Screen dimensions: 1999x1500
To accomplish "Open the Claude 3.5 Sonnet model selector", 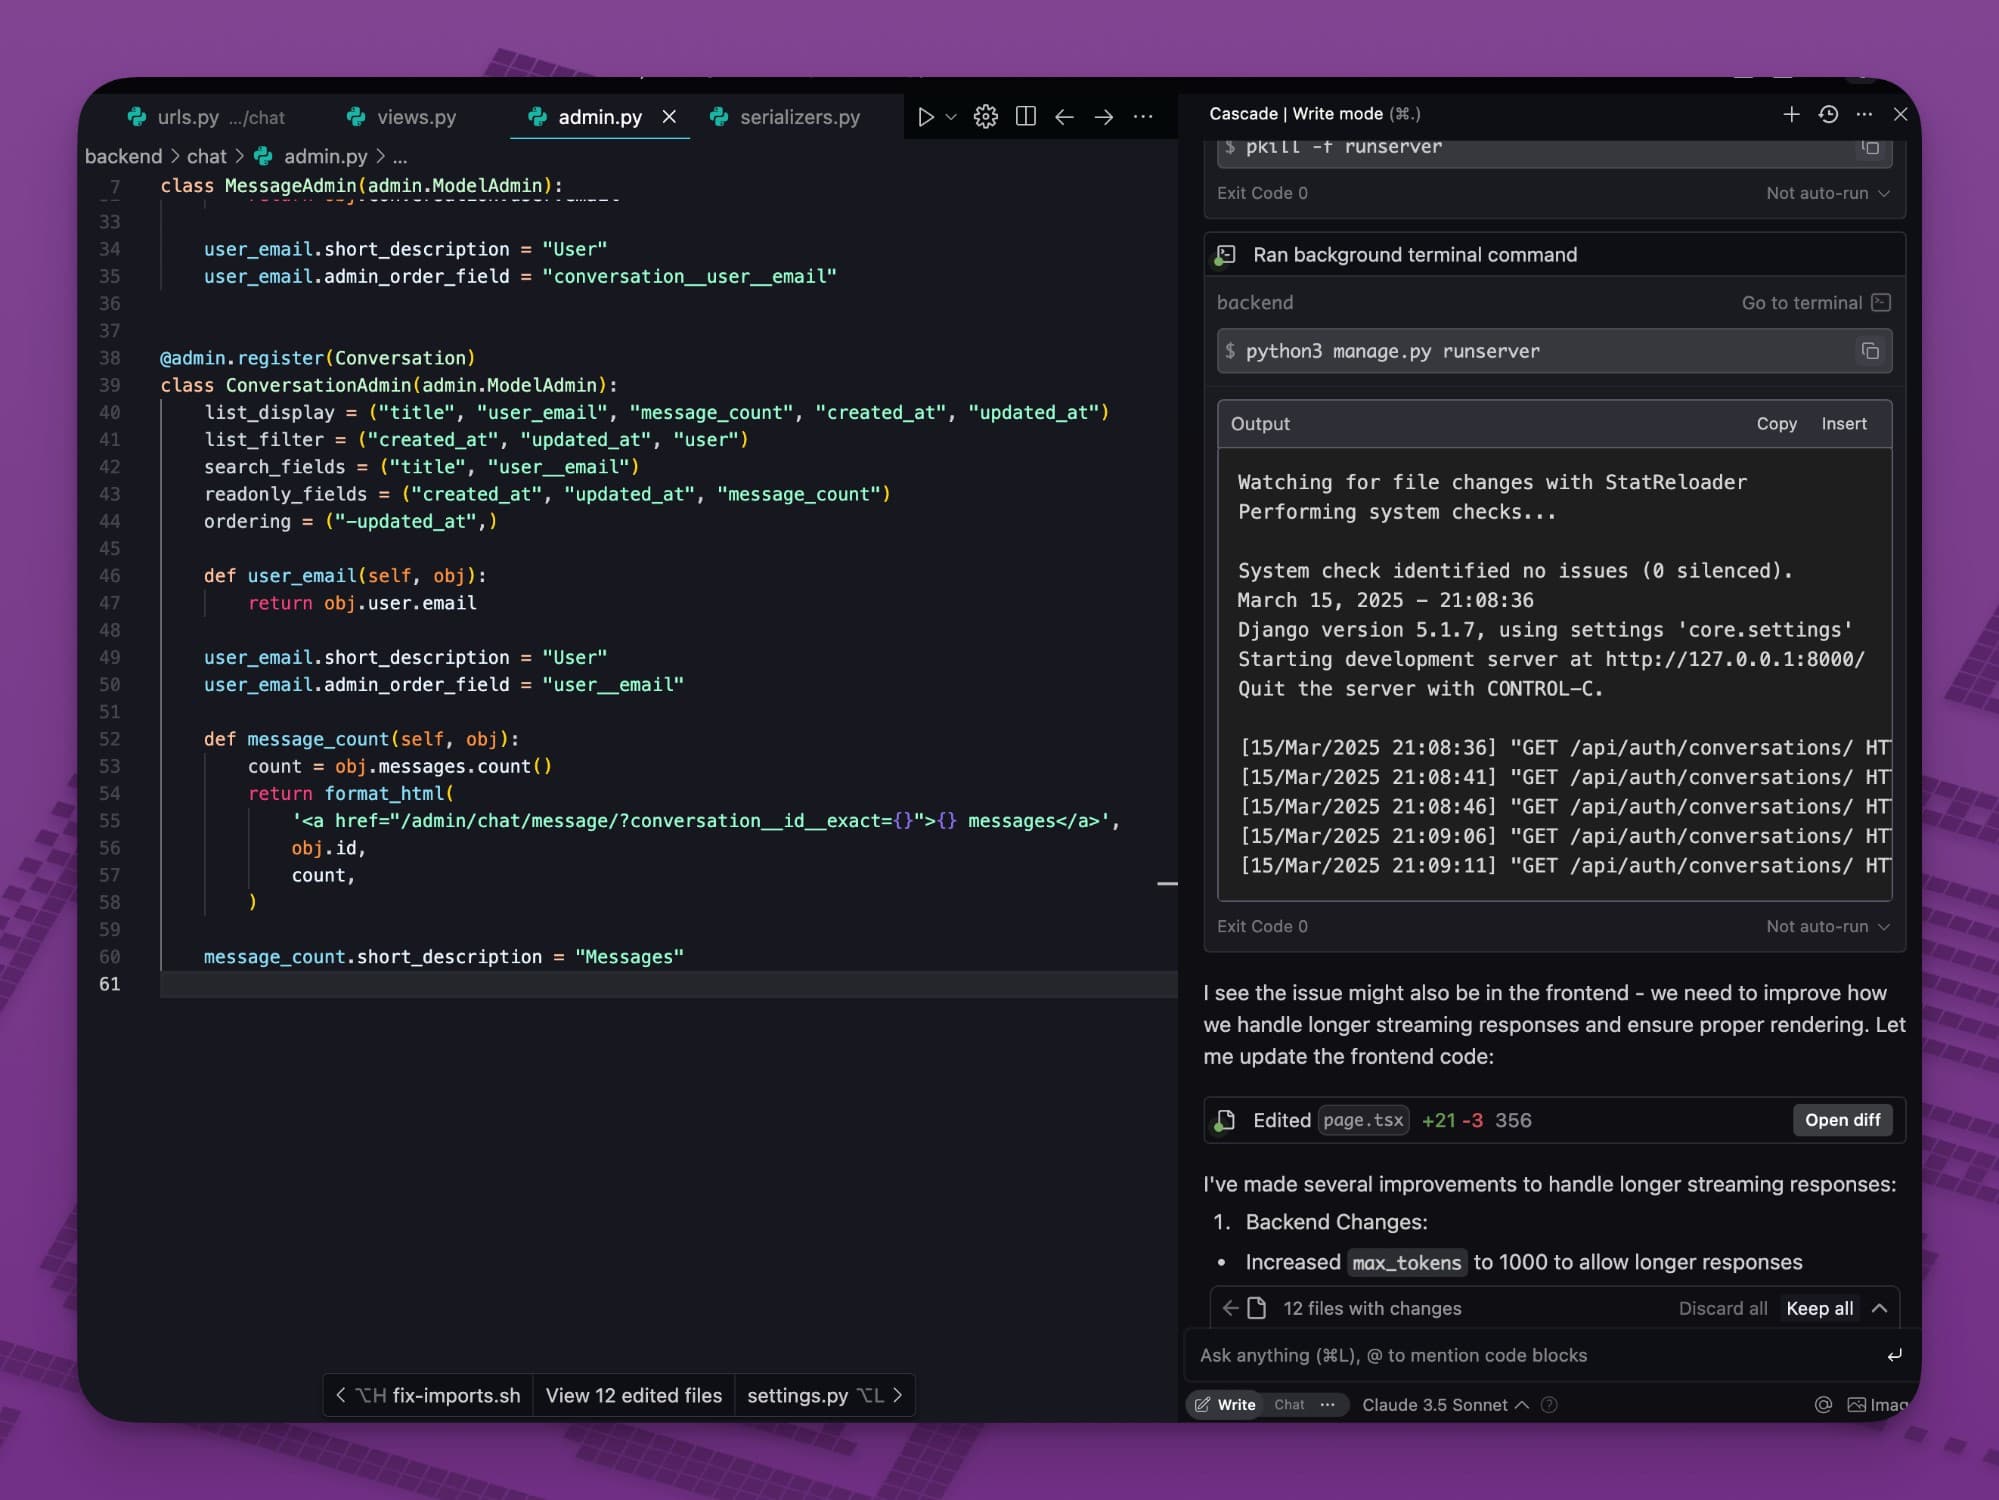I will point(1444,1404).
